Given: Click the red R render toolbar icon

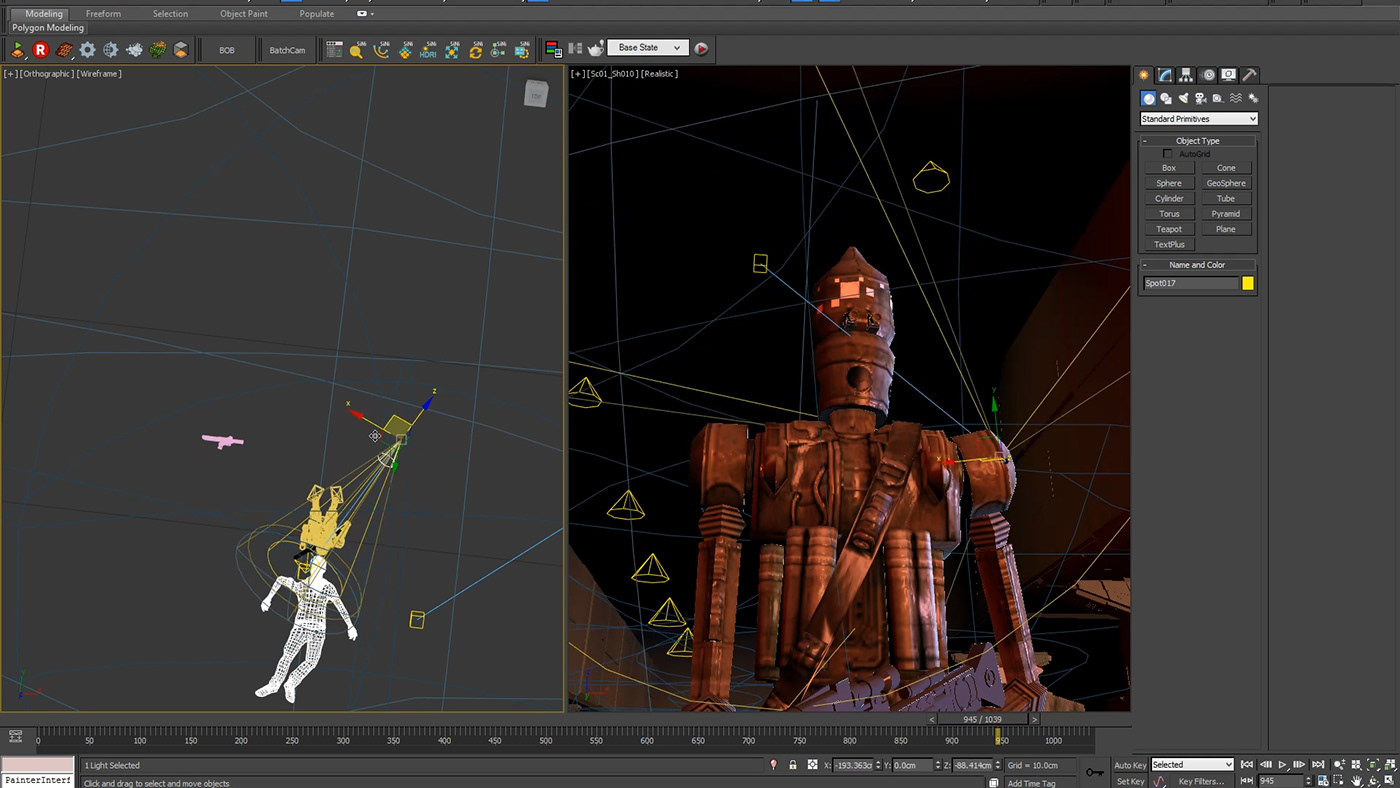Looking at the screenshot, I should pyautogui.click(x=41, y=49).
